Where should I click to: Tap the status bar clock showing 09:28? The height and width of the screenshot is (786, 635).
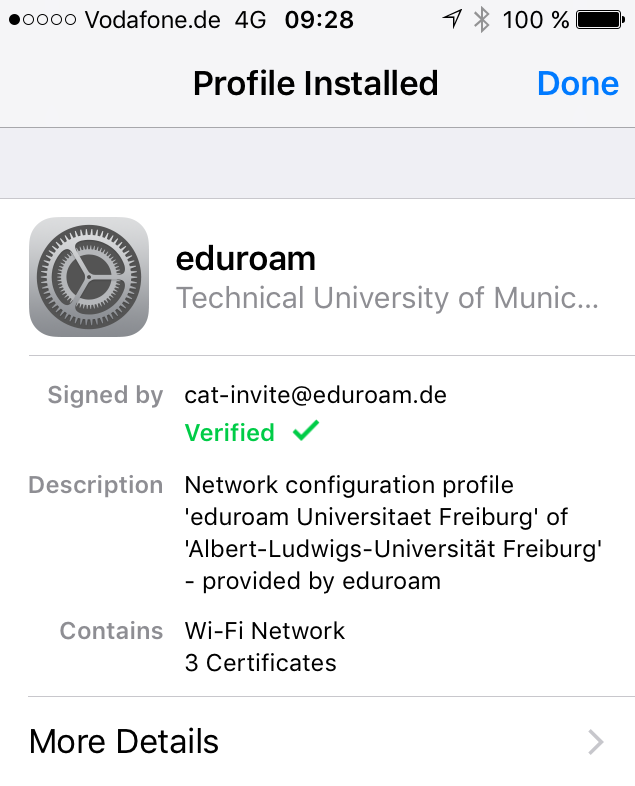(318, 20)
